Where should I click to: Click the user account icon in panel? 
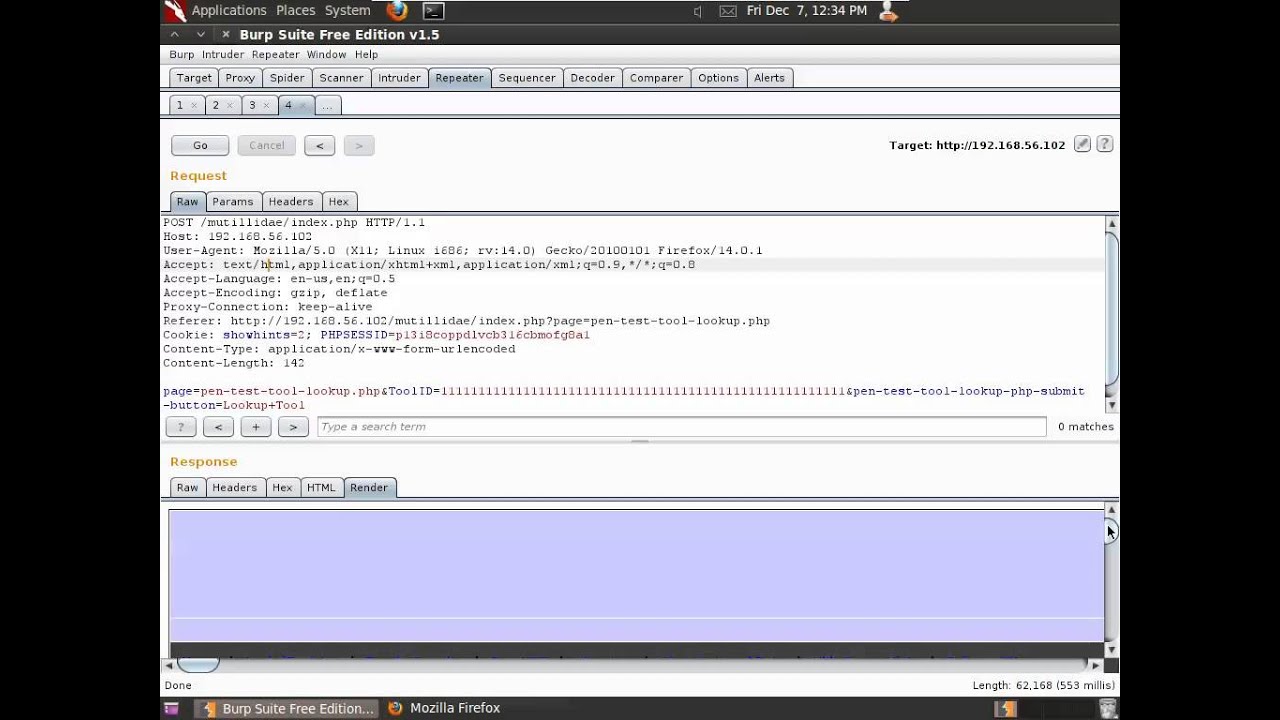tap(887, 11)
